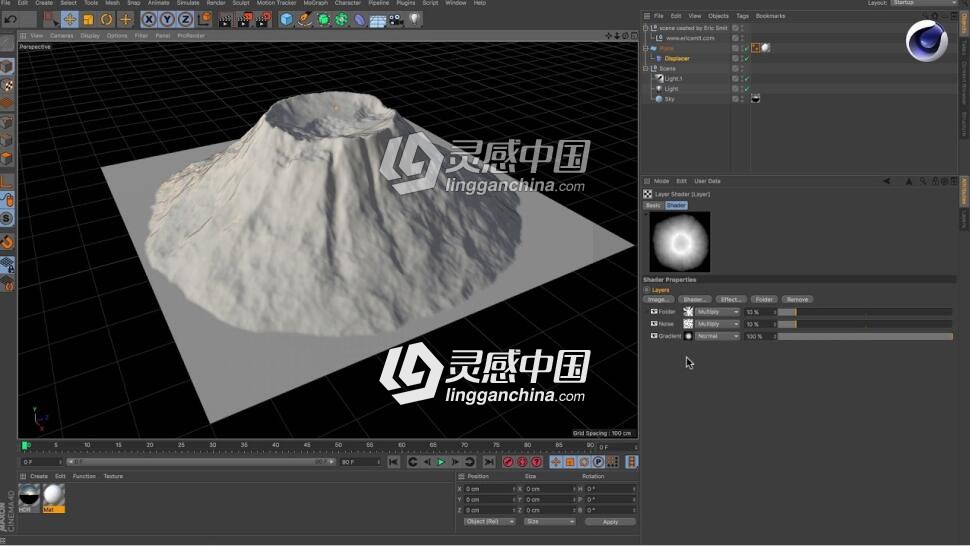The image size is (970, 546).
Task: Collapse 'scene created by Eric Smit' group
Action: (646, 28)
